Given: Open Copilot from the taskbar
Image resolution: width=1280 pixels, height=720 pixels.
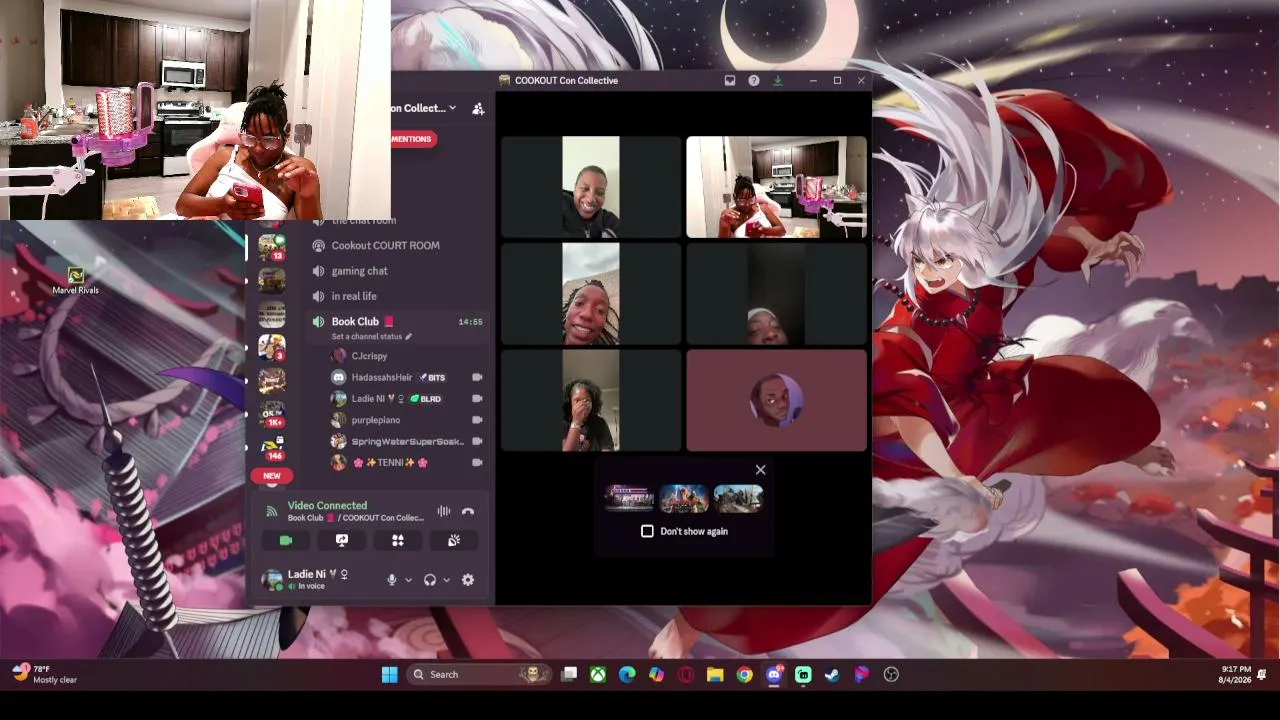Looking at the screenshot, I should pyautogui.click(x=656, y=675).
